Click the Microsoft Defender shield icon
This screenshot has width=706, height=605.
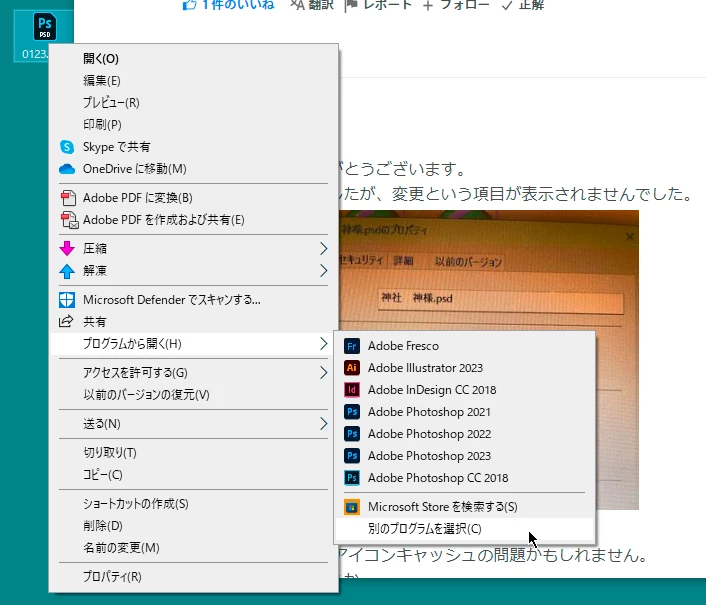[67, 300]
